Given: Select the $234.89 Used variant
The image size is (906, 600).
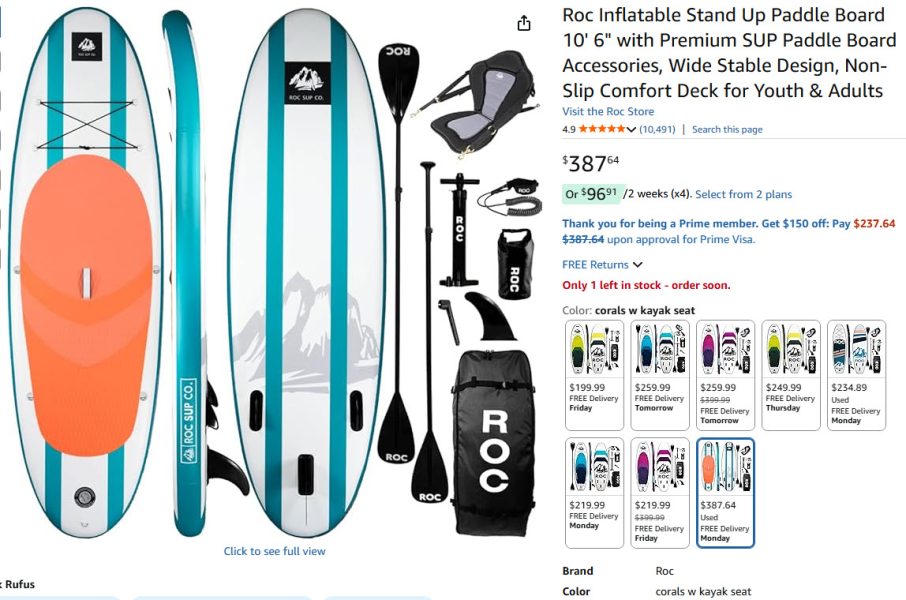Looking at the screenshot, I should pos(856,375).
